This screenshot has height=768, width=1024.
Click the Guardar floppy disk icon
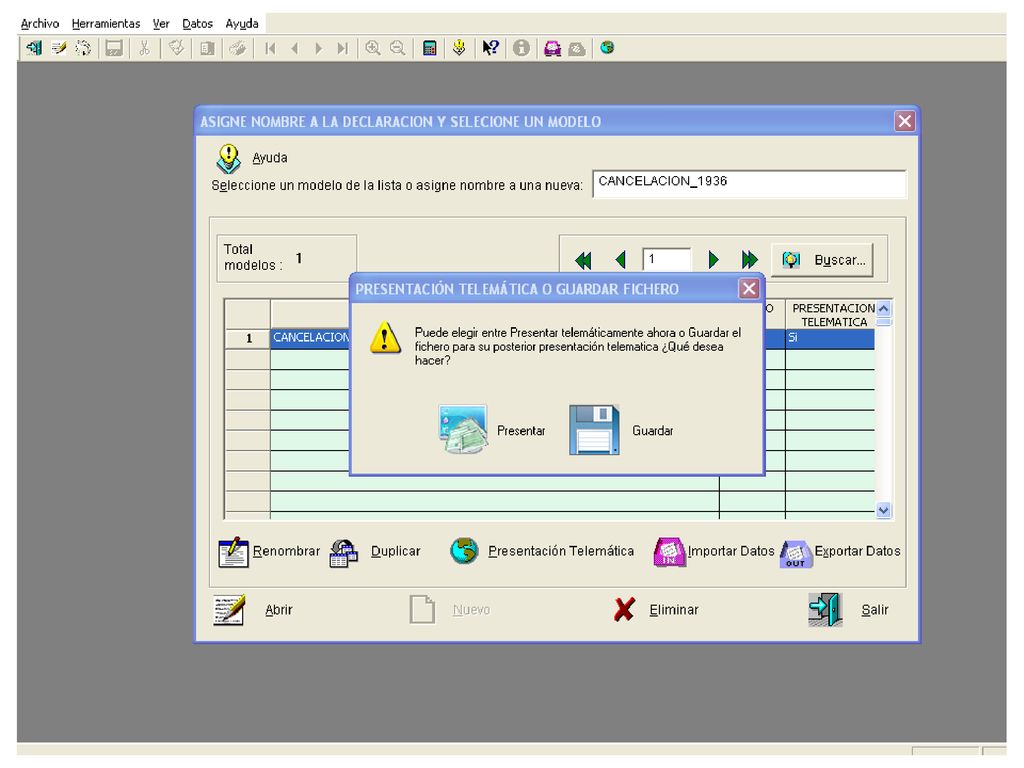click(x=594, y=429)
